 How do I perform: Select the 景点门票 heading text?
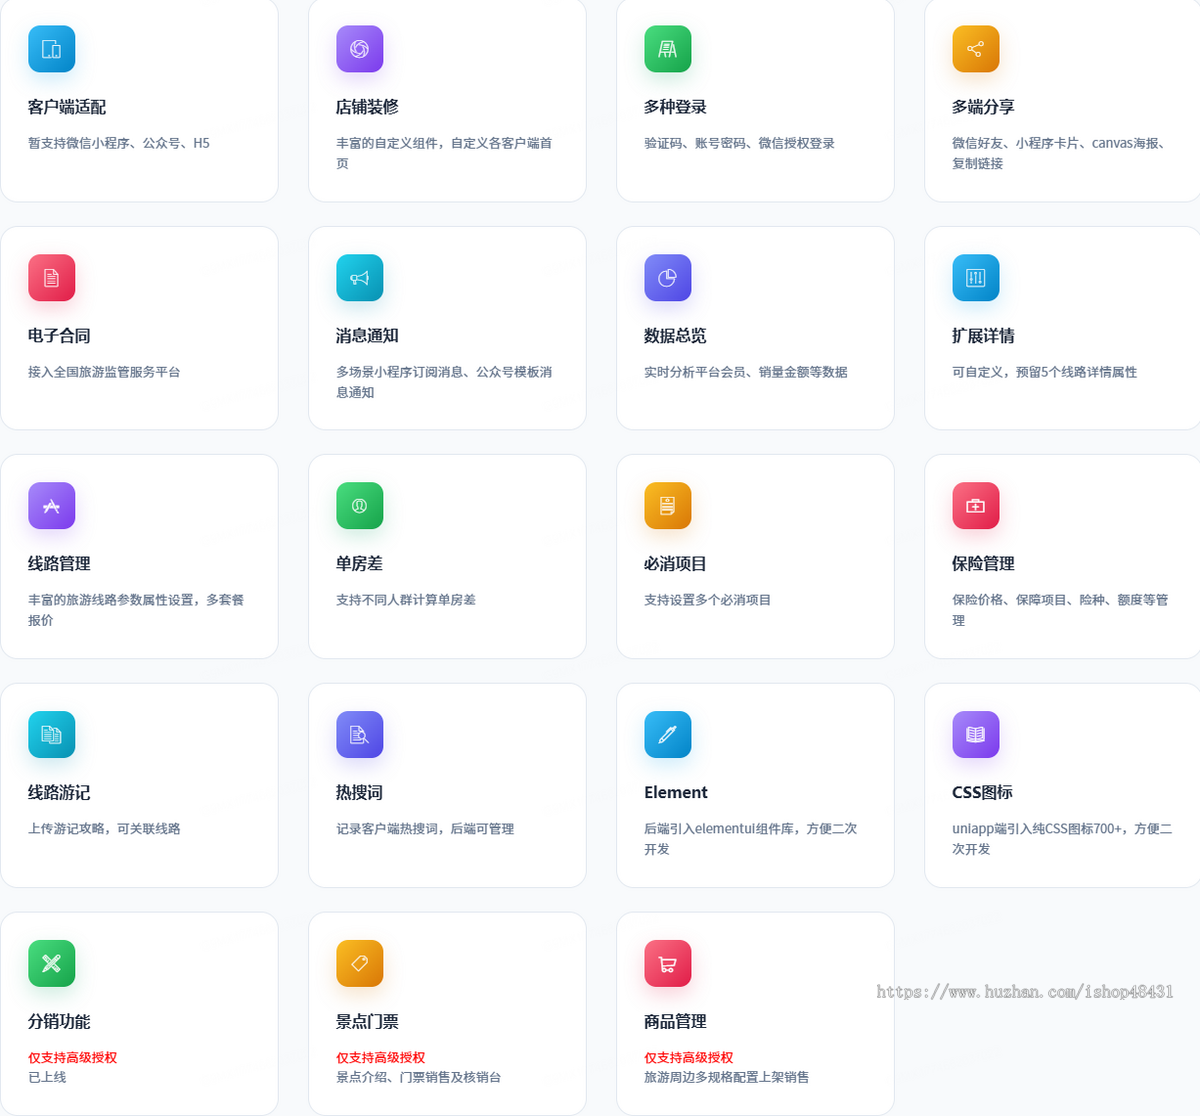[367, 1022]
